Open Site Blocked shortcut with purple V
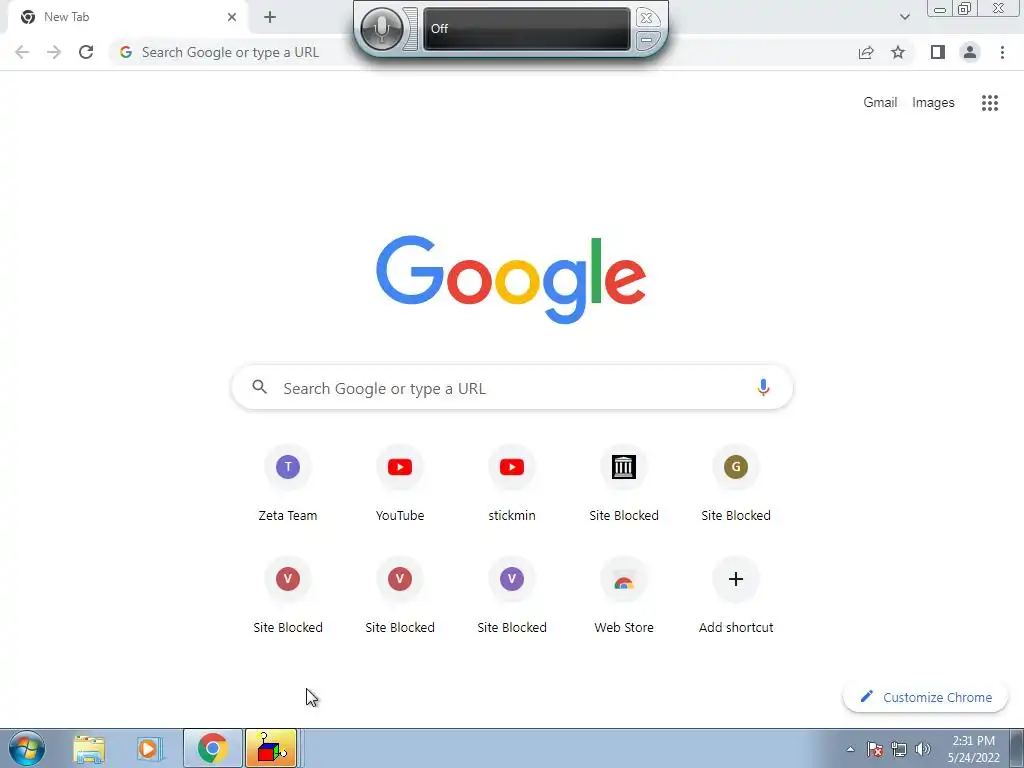 511,596
